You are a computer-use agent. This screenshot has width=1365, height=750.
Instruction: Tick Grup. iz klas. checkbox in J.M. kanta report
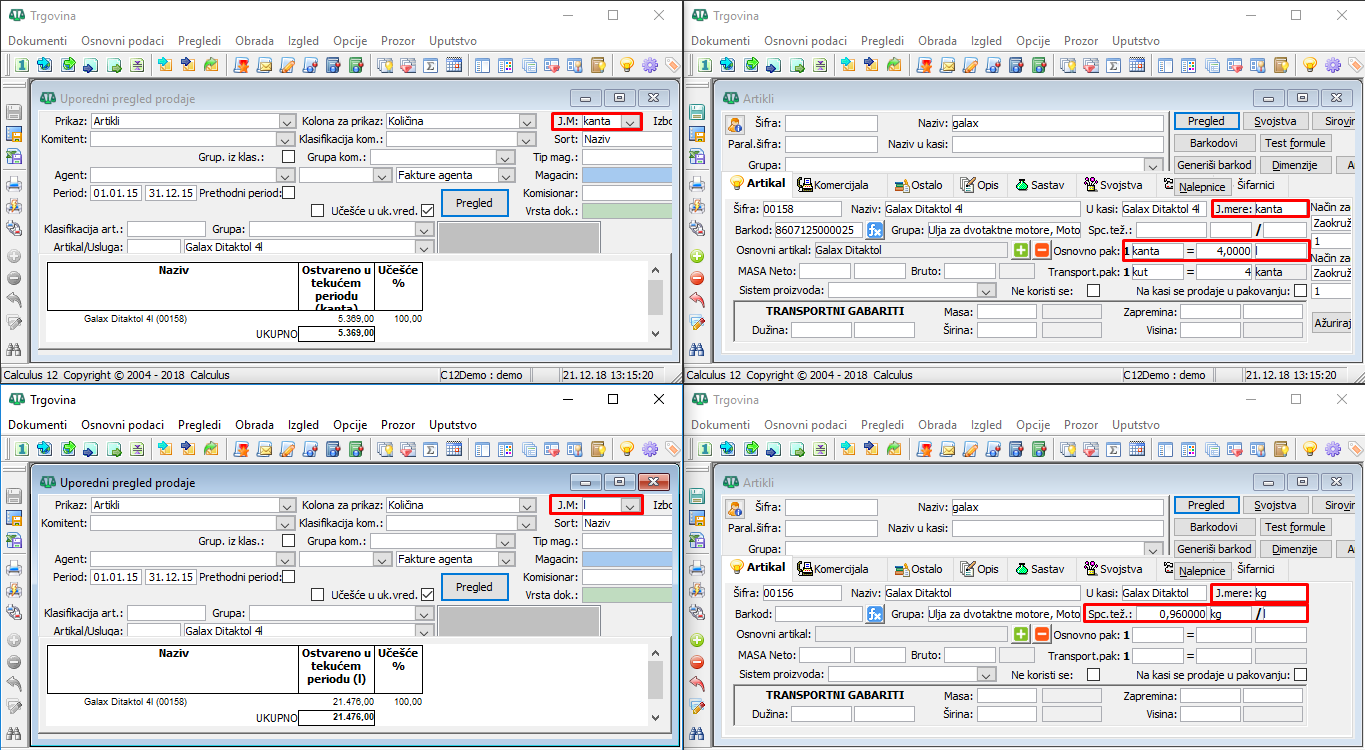(288, 157)
